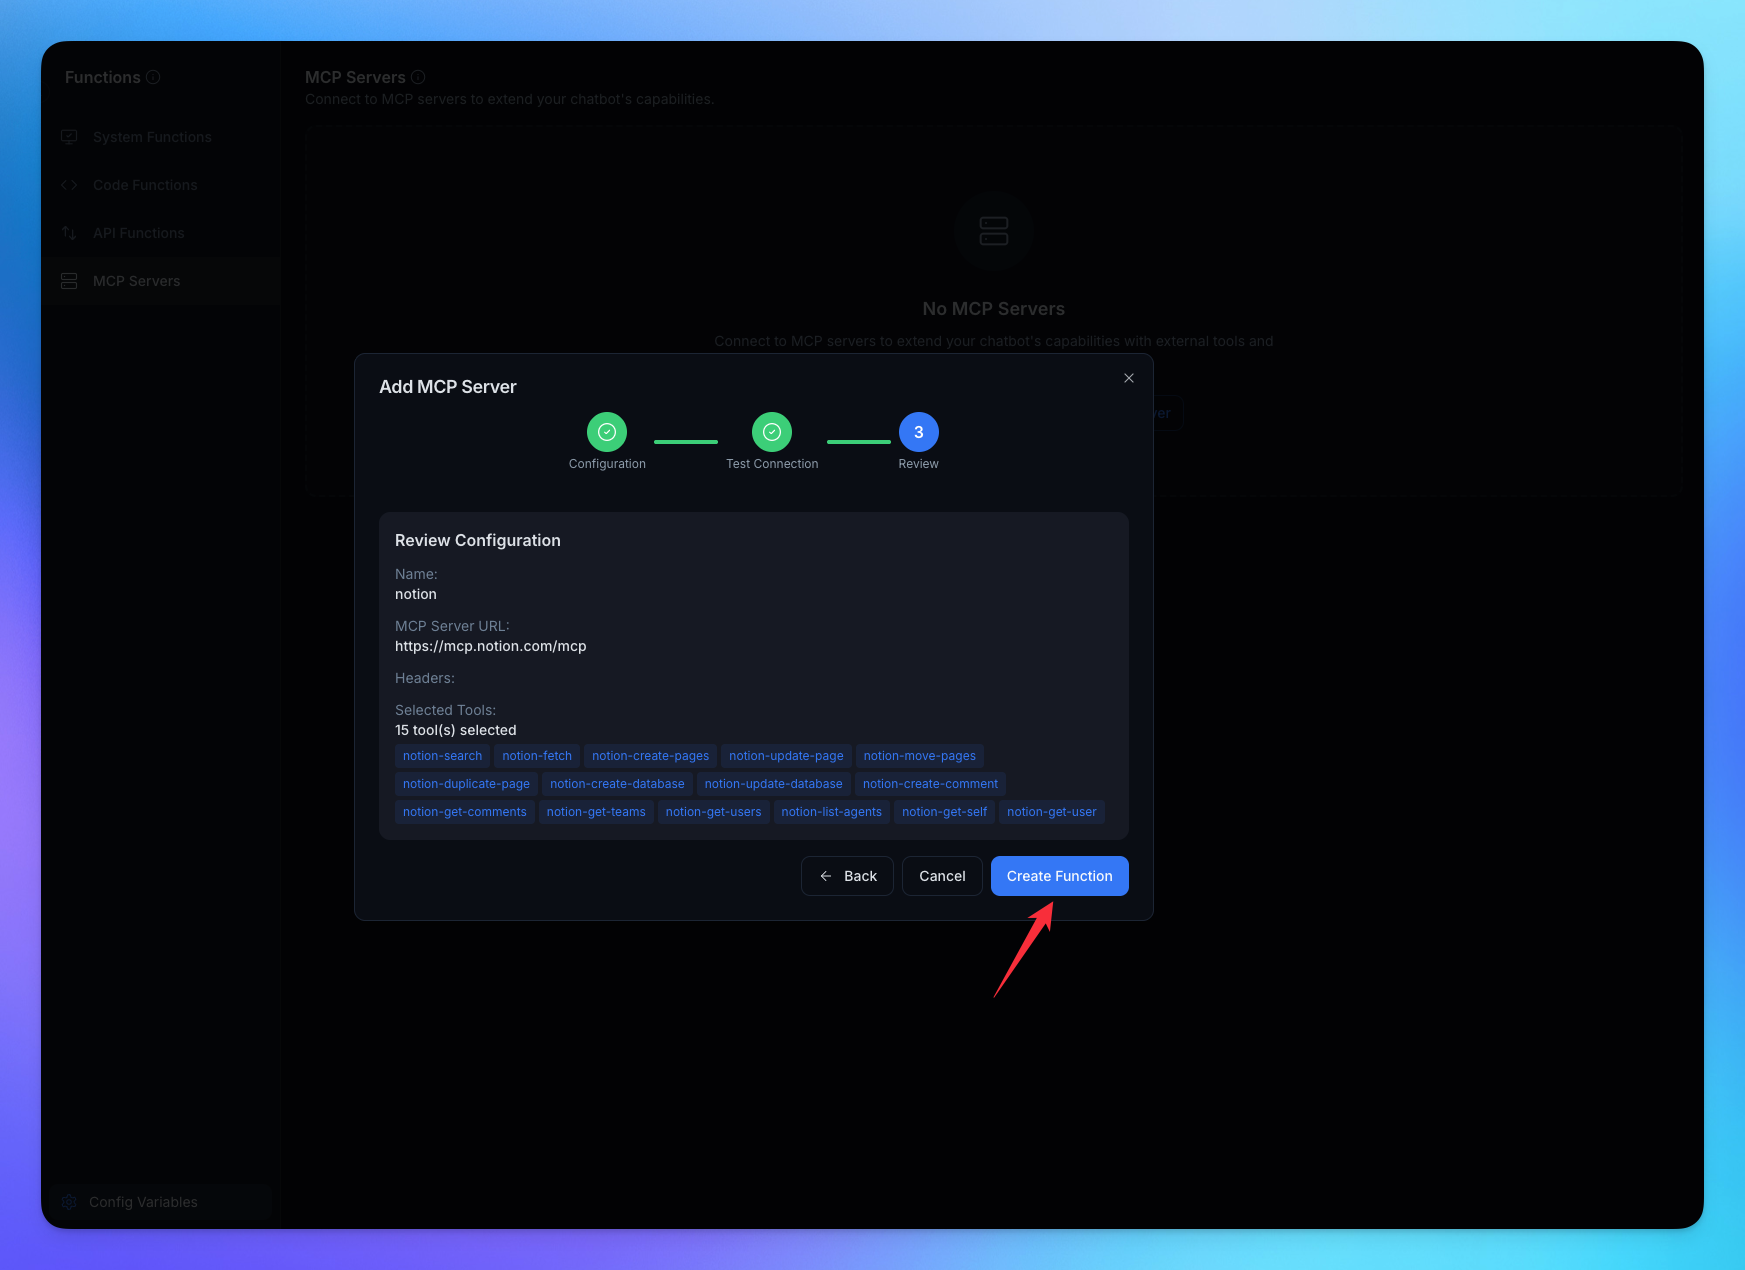Go back using the Back button
Screen dimensions: 1745x1270
846,875
